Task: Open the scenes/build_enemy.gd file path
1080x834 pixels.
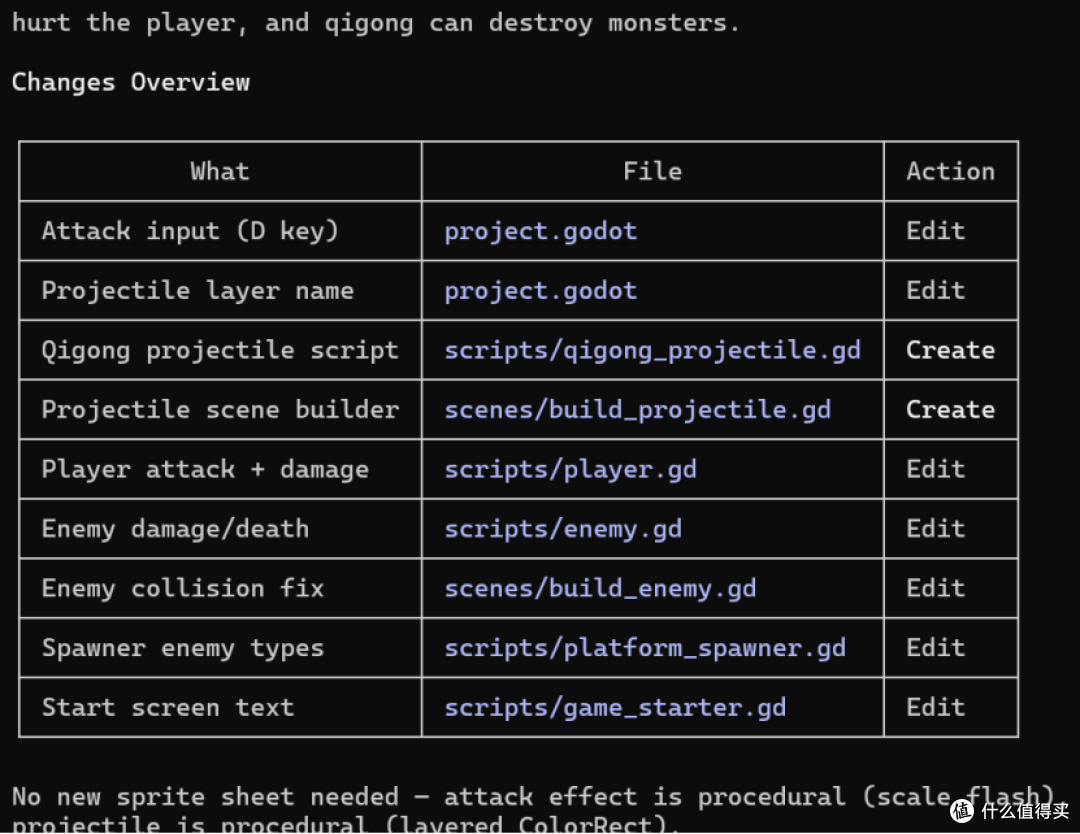Action: tap(600, 589)
